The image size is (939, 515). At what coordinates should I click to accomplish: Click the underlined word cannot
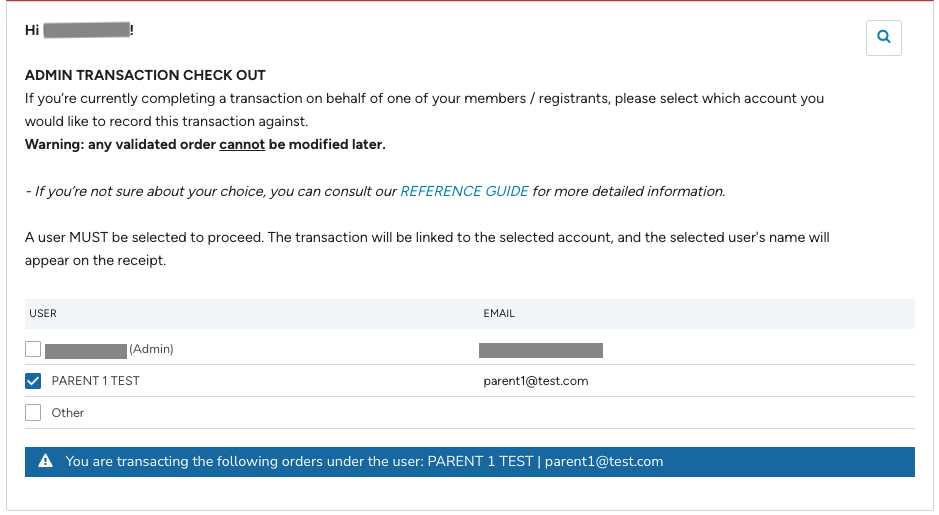click(242, 144)
